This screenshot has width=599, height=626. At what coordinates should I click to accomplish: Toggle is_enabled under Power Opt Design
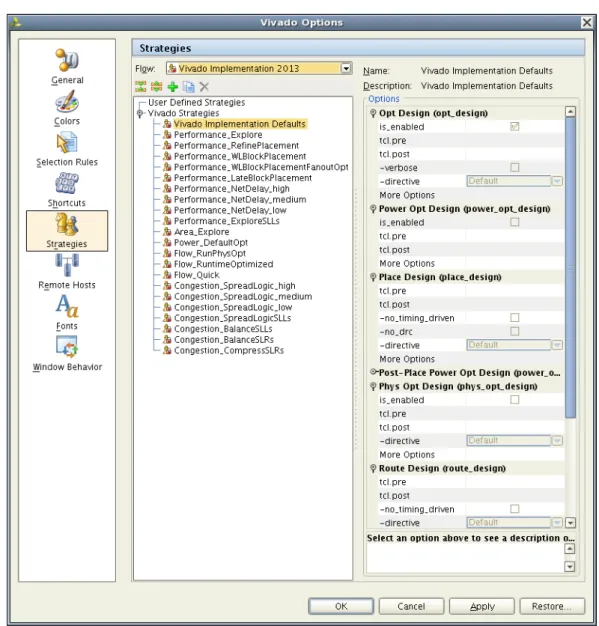pyautogui.click(x=514, y=222)
